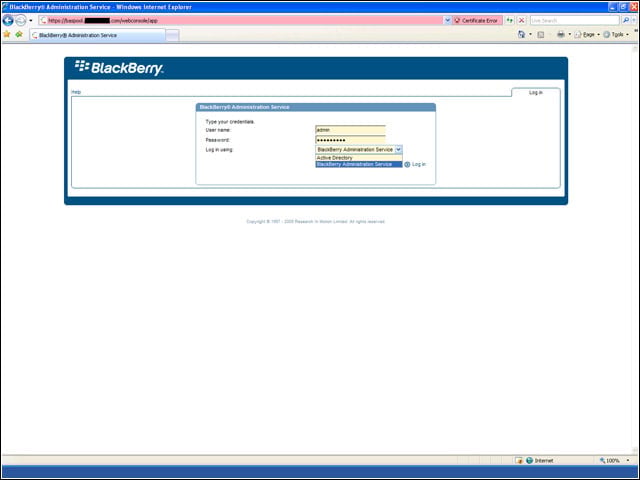Click the Log in link beside arrow icon
Image resolution: width=640 pixels, height=480 pixels.
[x=419, y=164]
